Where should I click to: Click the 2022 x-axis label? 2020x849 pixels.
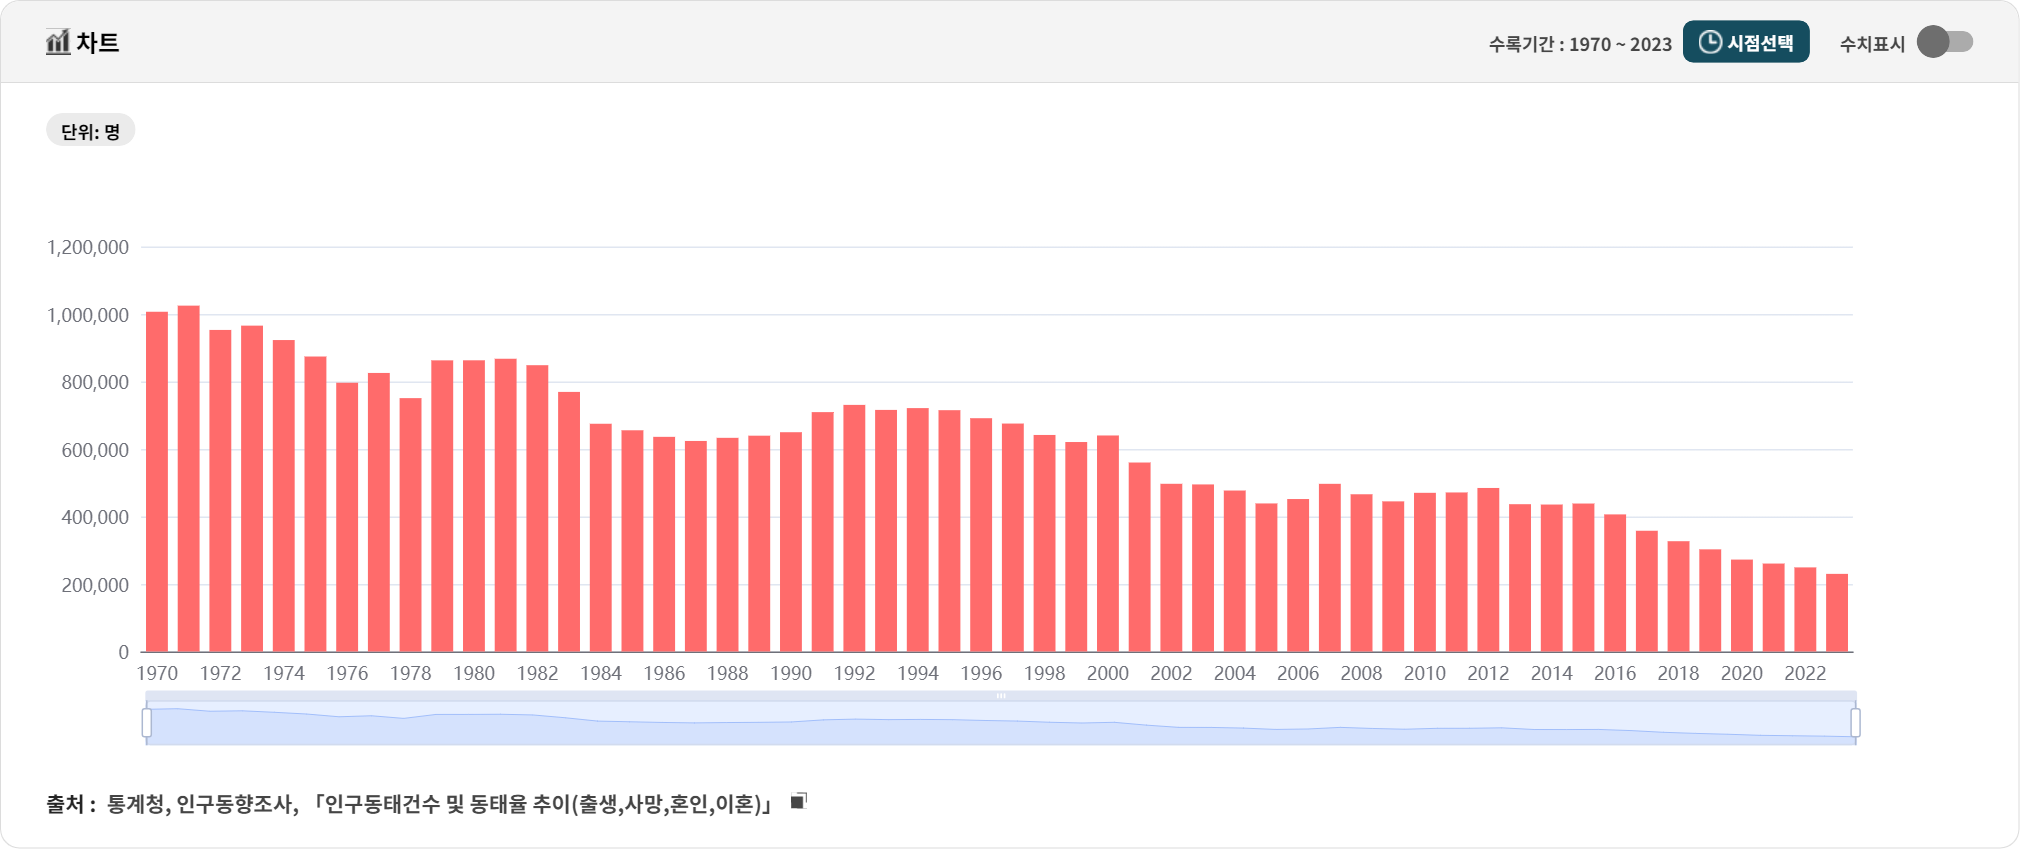point(1805,673)
